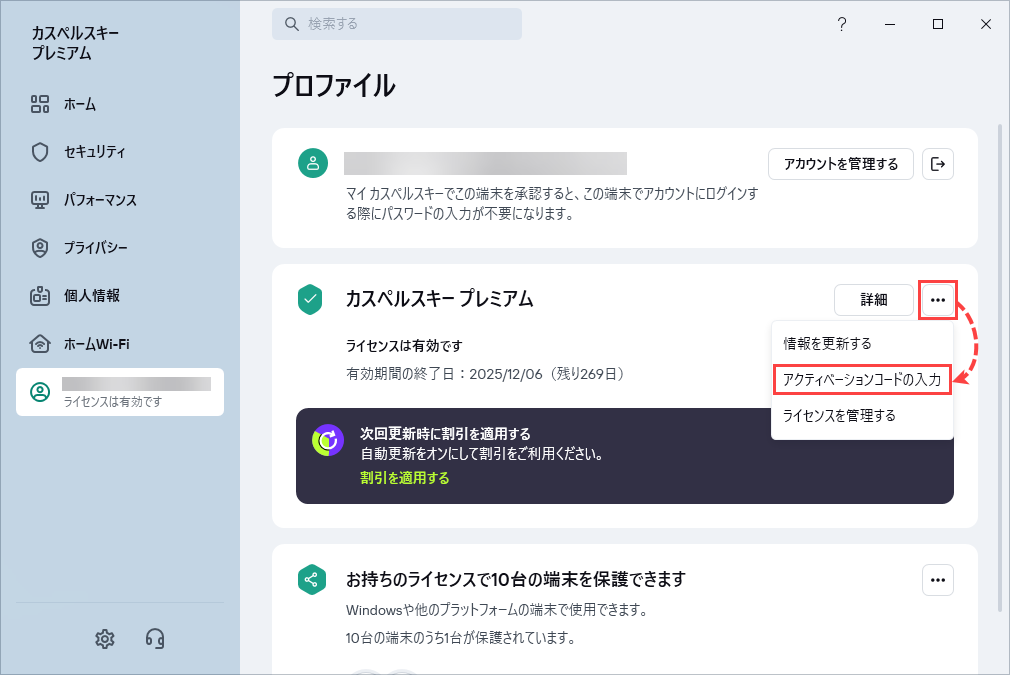Open application settings via the gear icon
The height and width of the screenshot is (675, 1010).
pos(105,639)
